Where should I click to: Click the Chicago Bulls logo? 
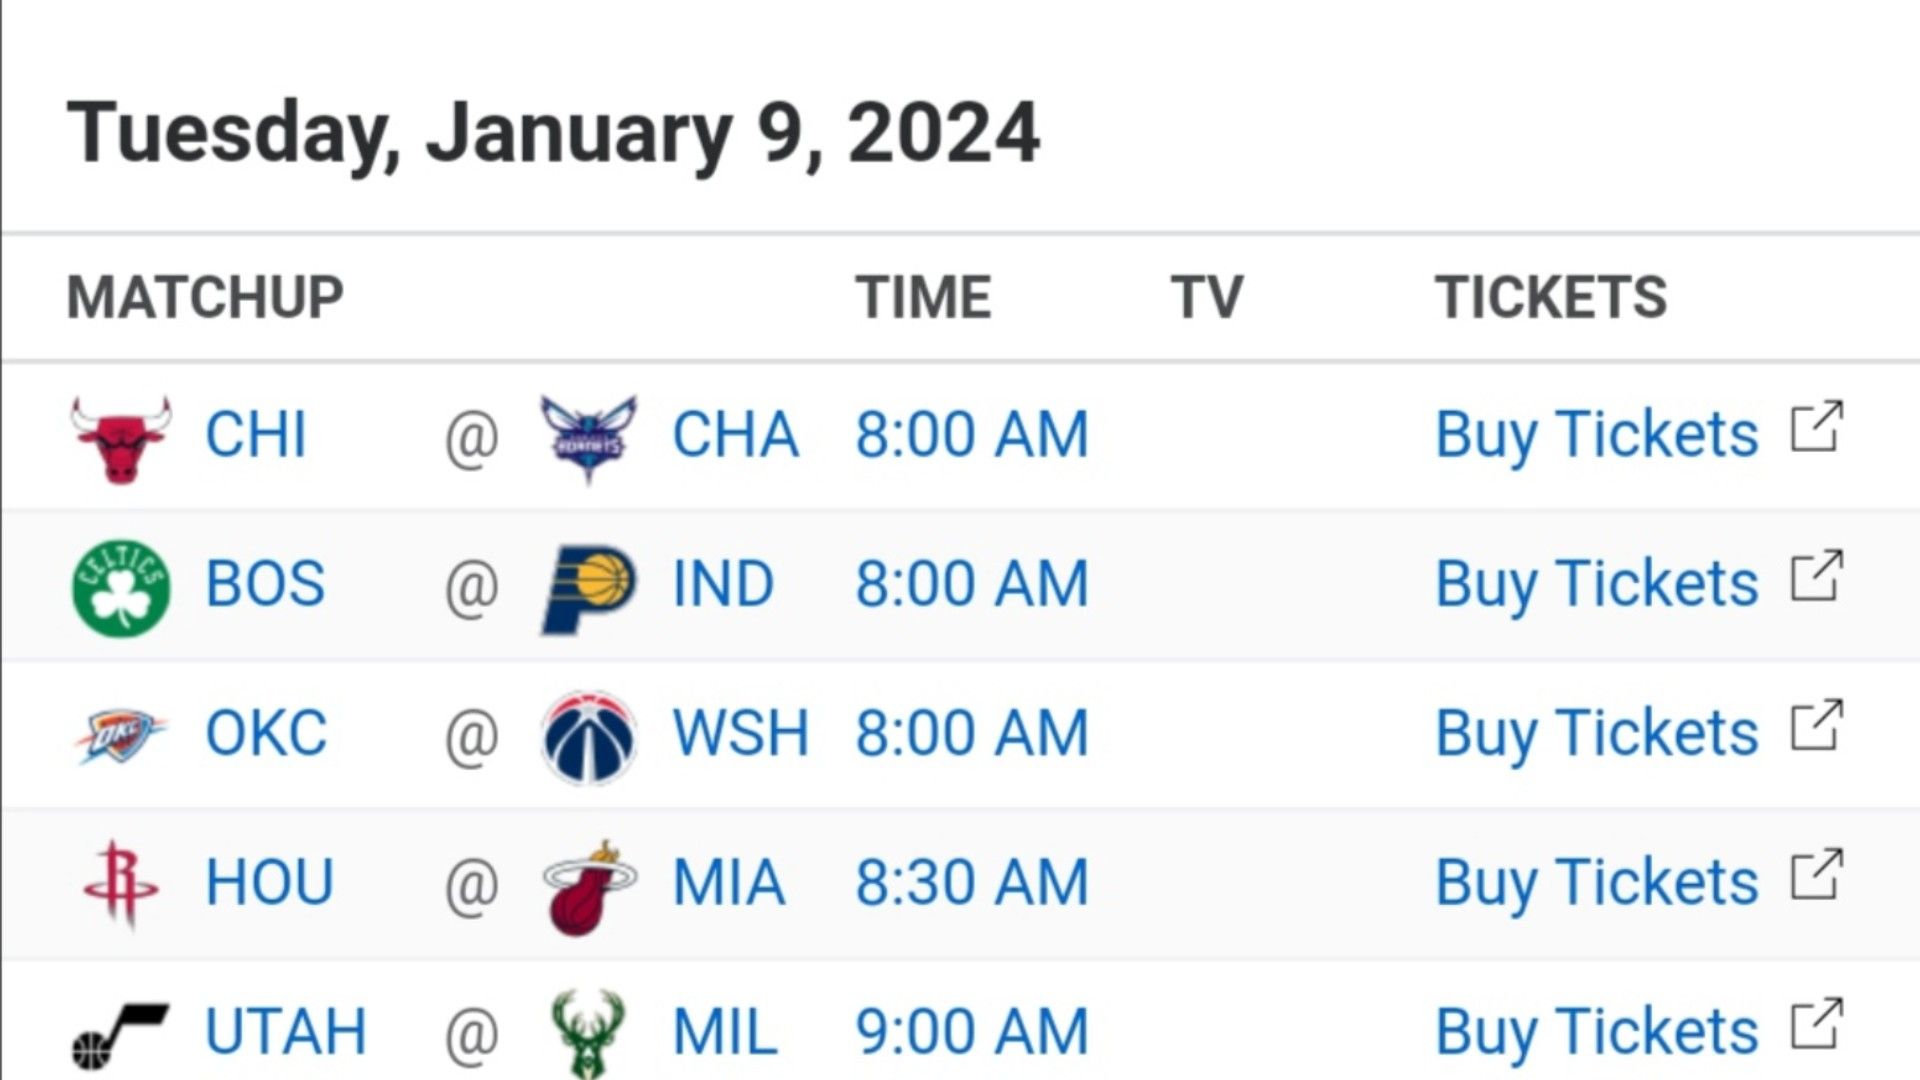(x=121, y=438)
